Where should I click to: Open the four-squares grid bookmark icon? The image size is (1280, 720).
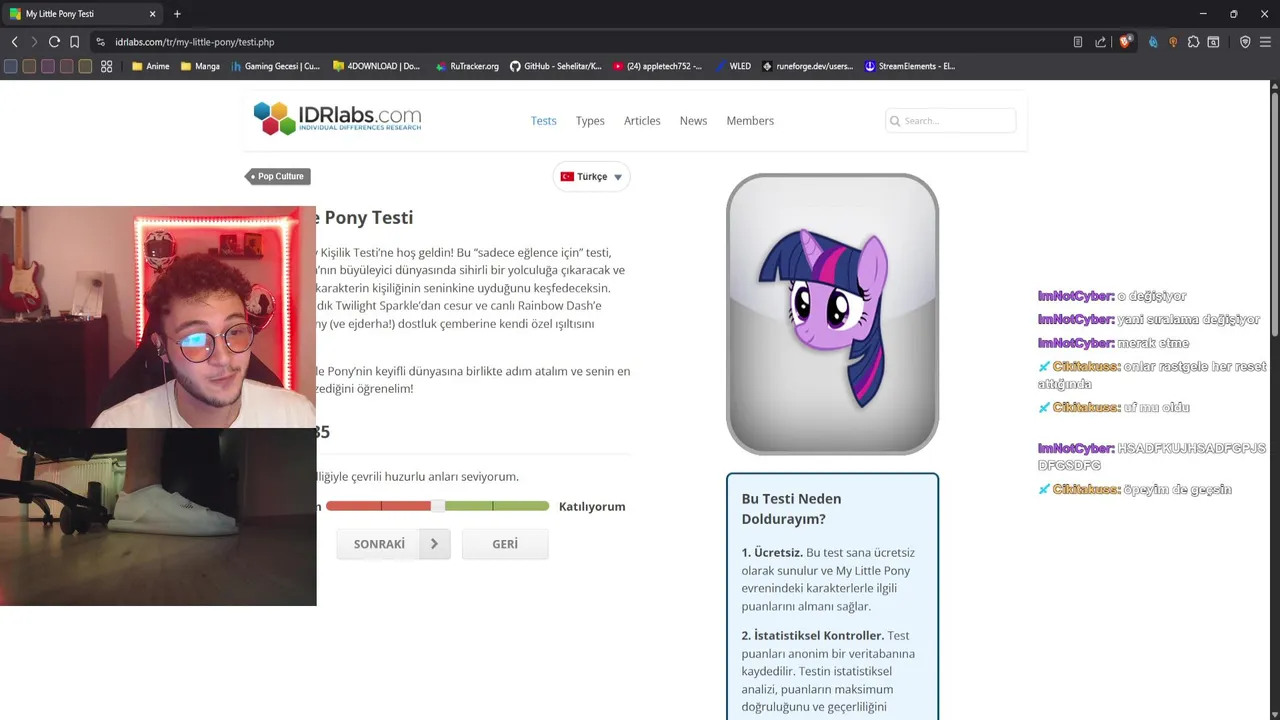[x=107, y=66]
